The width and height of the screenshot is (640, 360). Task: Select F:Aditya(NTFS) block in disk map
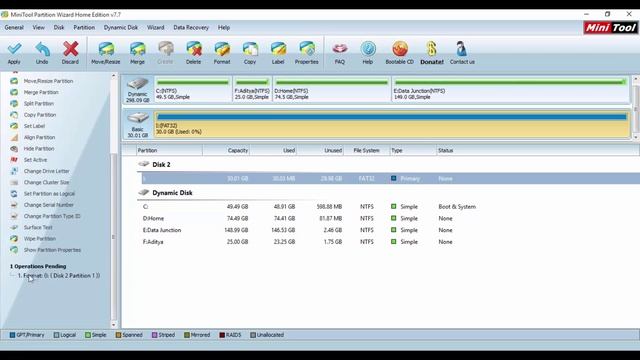[252, 89]
